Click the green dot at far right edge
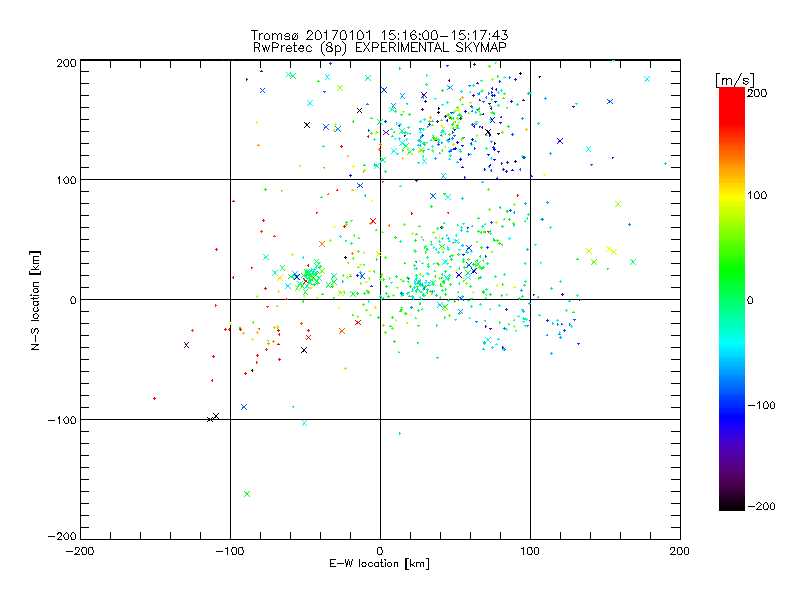 tap(665, 163)
